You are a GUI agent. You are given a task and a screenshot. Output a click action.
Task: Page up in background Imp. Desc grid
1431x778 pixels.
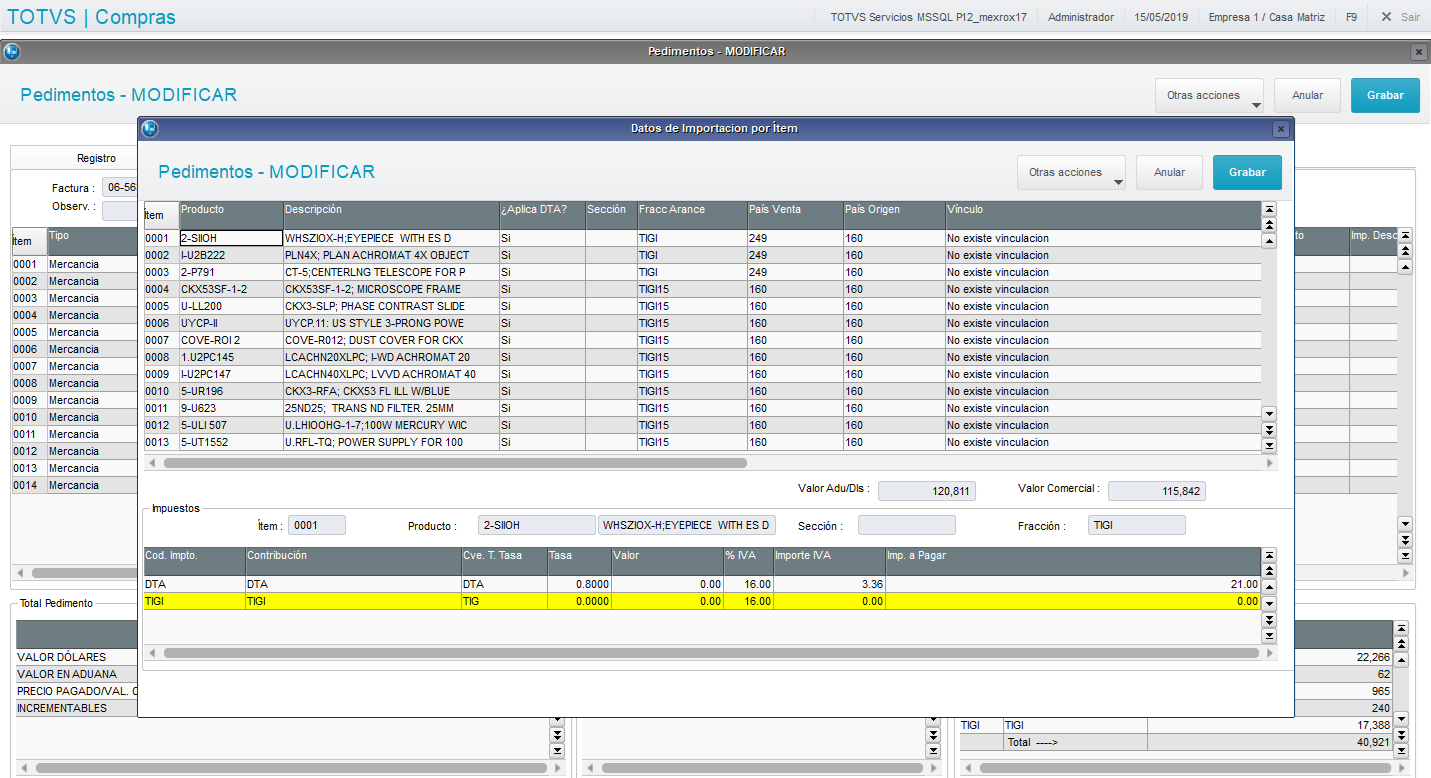point(1405,251)
